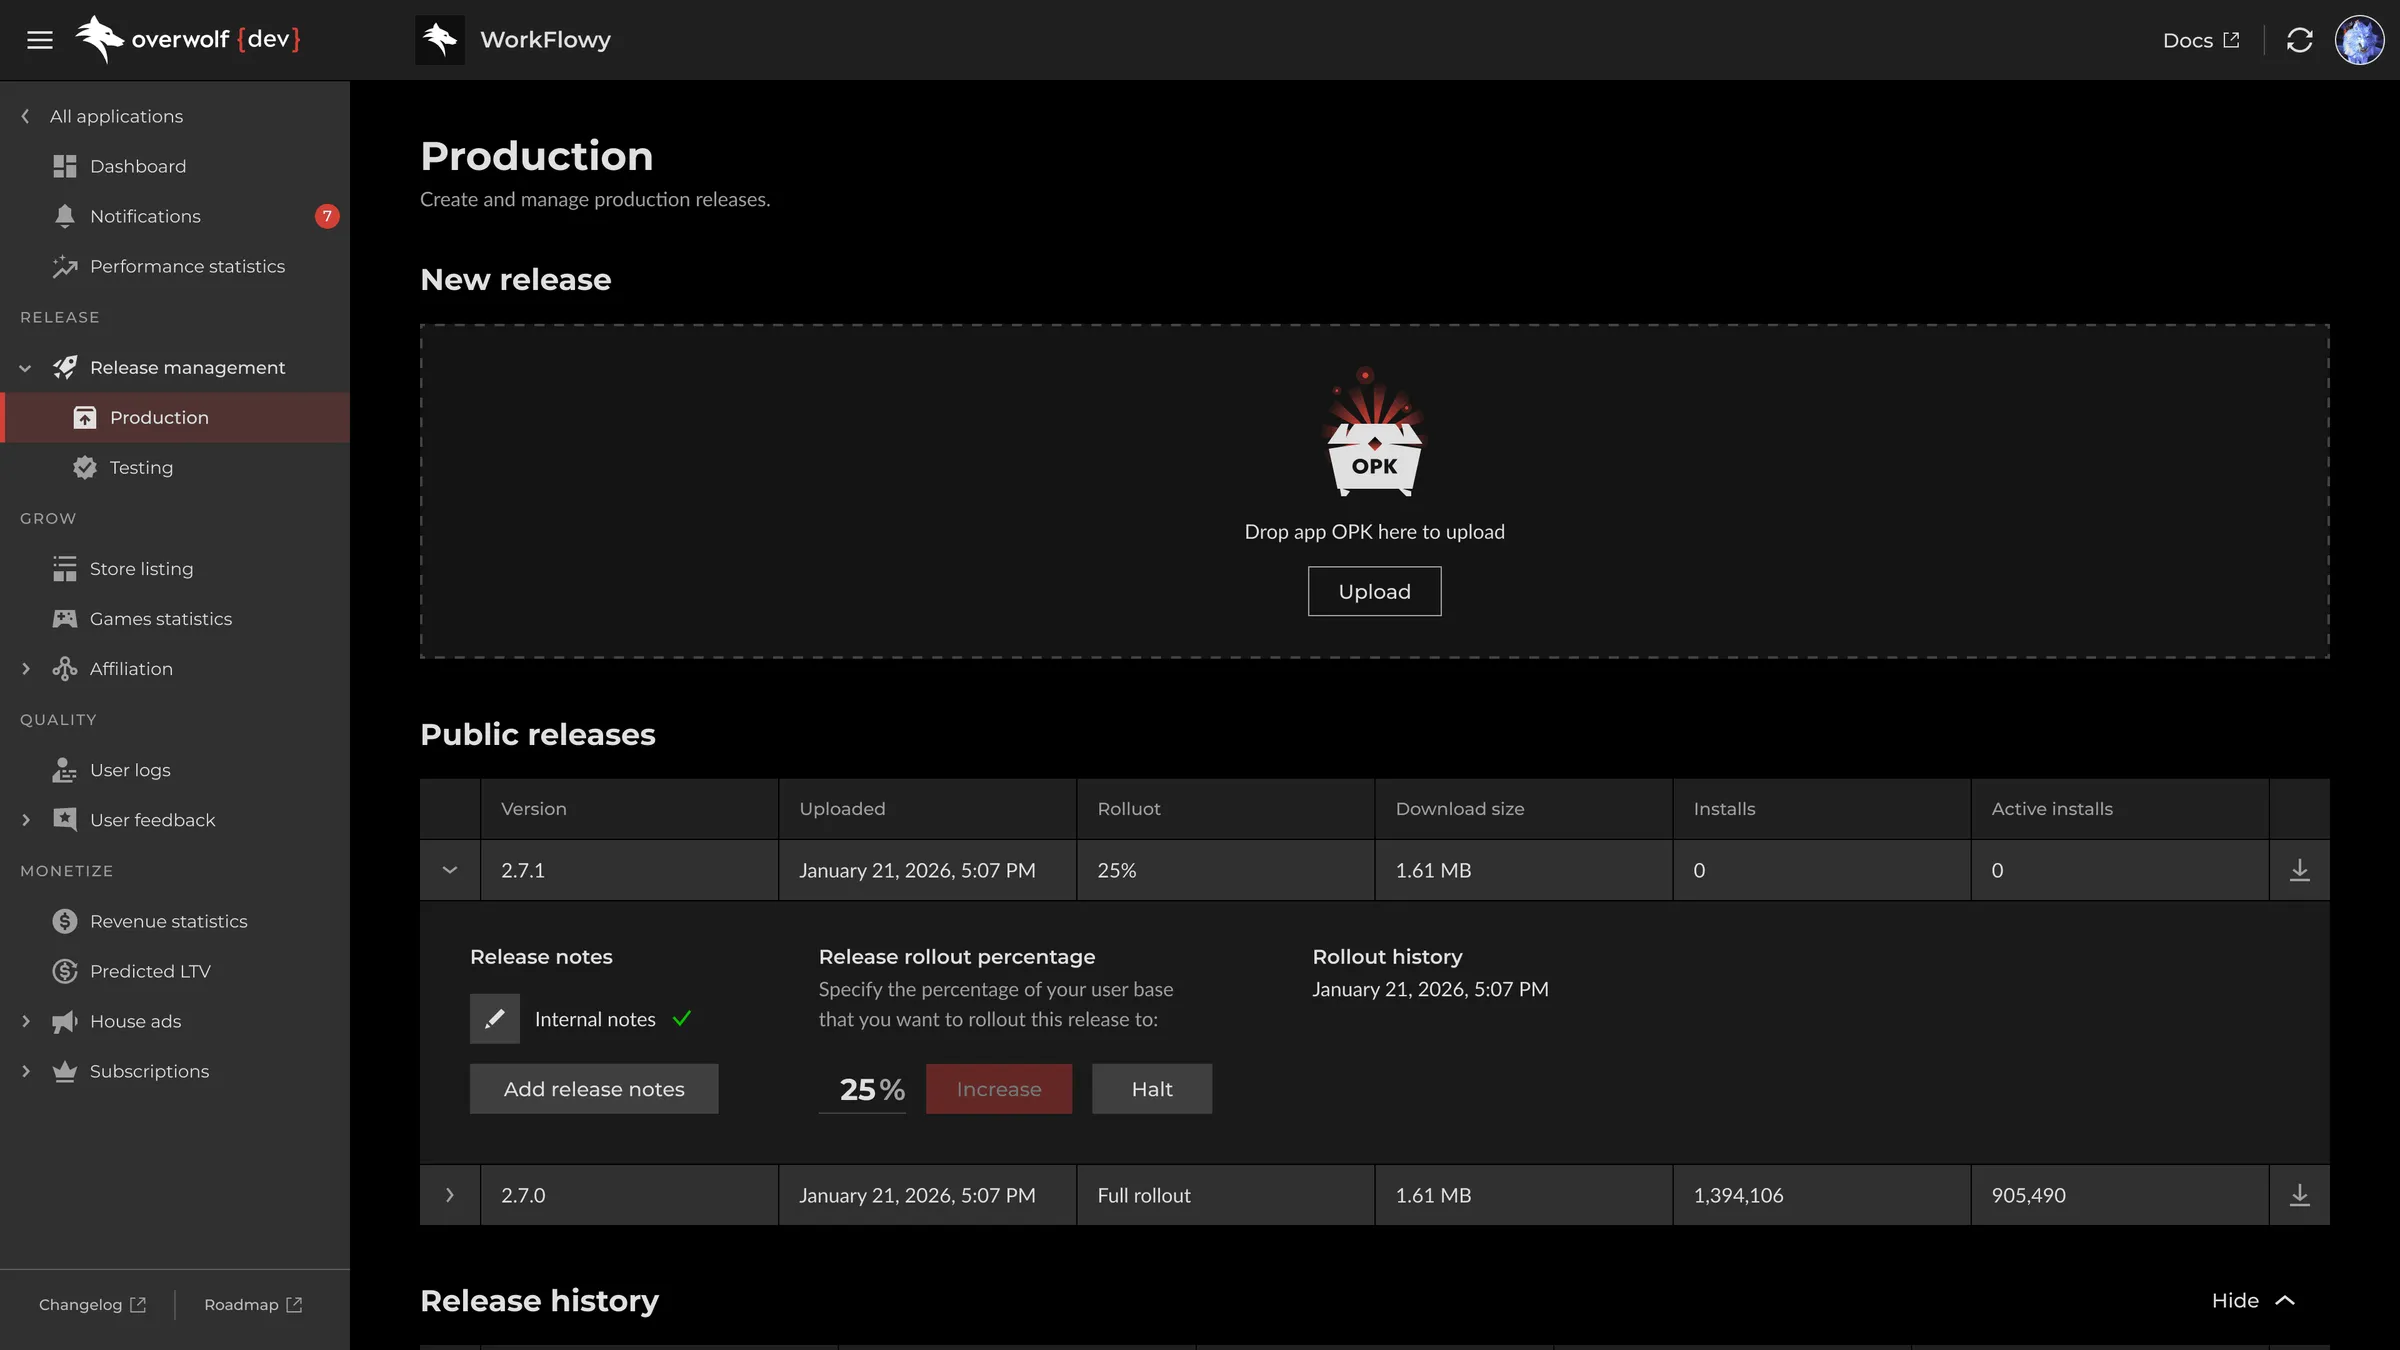
Task: Click the Overwolf dev logo
Action: pos(188,40)
